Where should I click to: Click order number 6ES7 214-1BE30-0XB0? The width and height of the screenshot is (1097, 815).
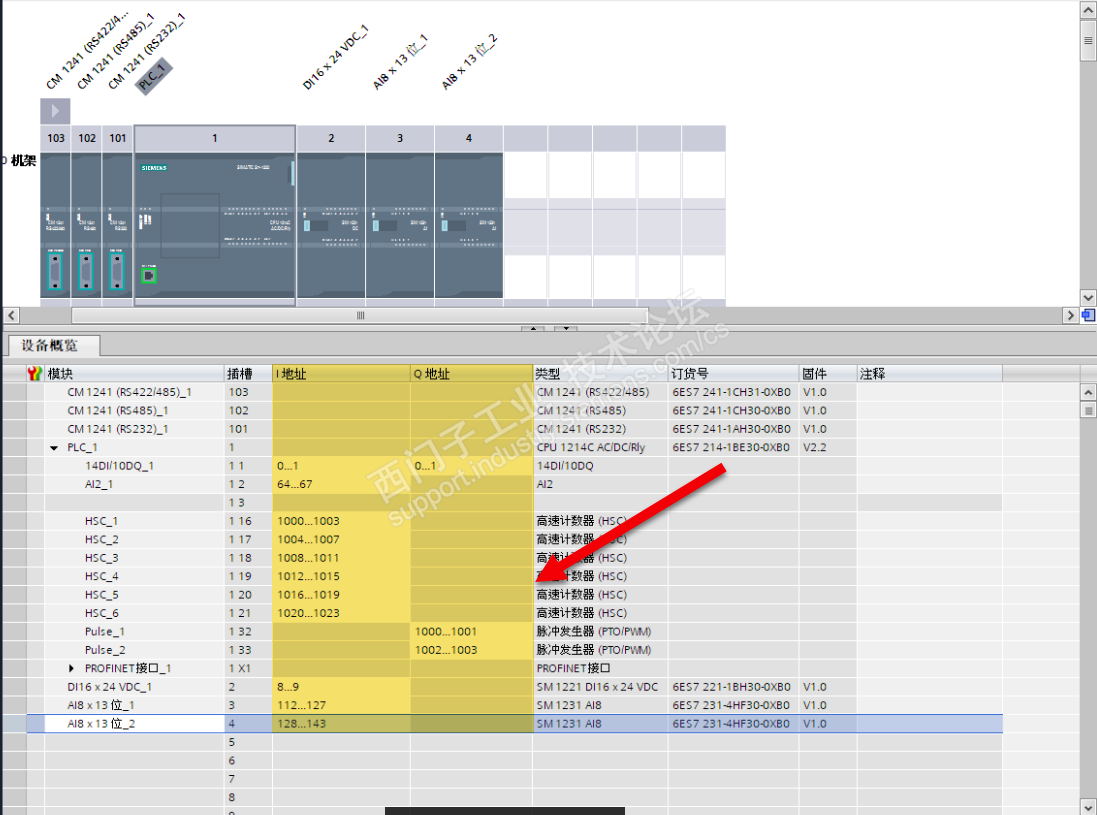(x=732, y=448)
